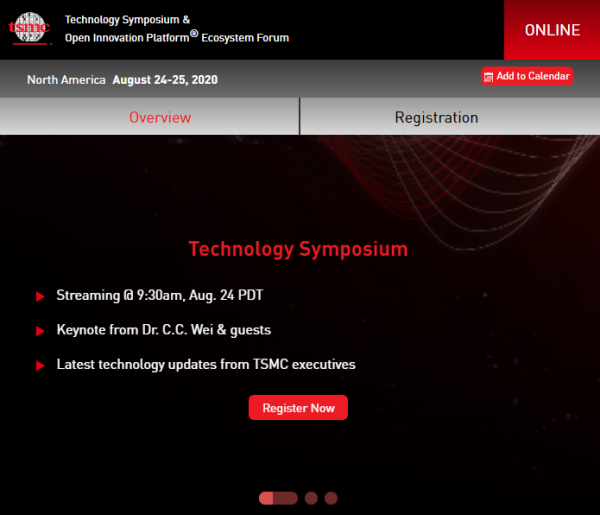
Task: Go to the second carousel slide dot
Action: [x=311, y=498]
